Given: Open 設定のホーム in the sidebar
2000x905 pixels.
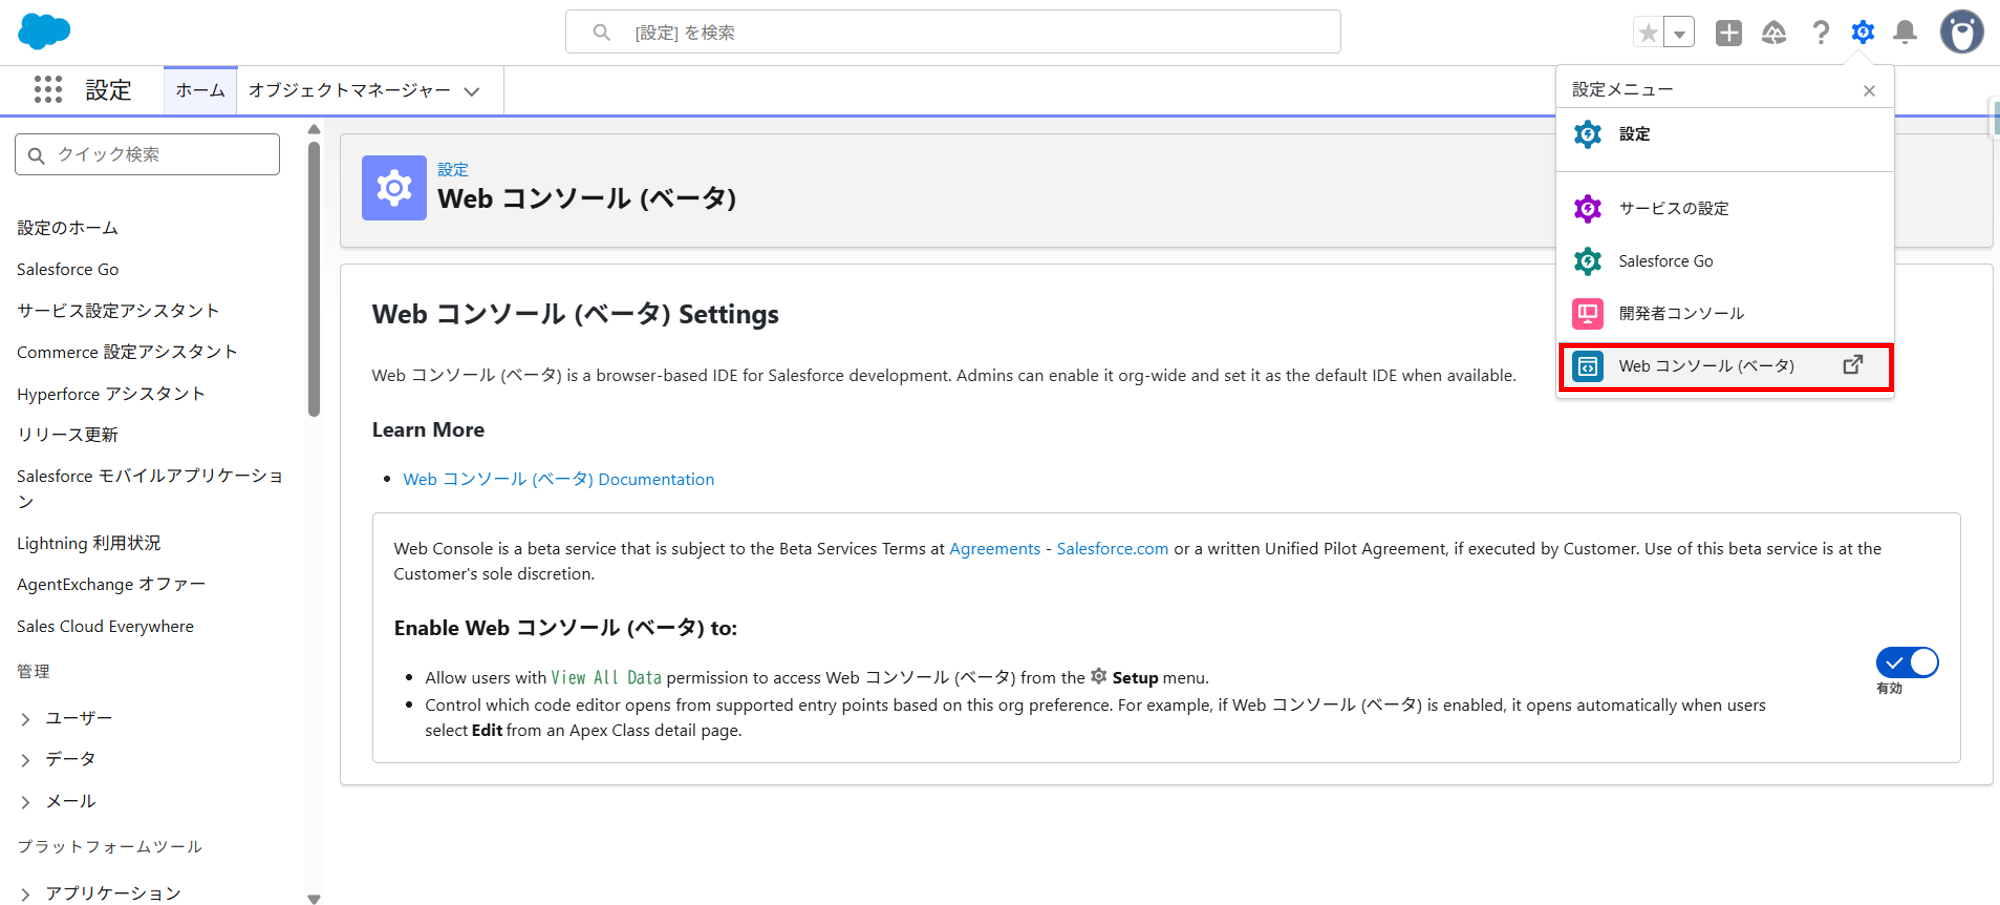Looking at the screenshot, I should tap(67, 228).
